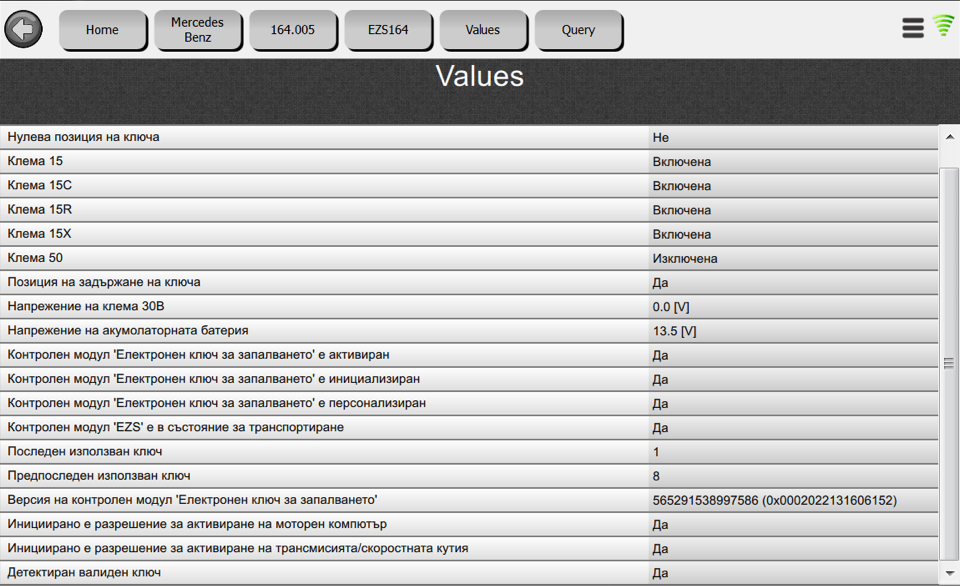Click 'Напрежение на клема 30B' label
The width and height of the screenshot is (960, 586).
[86, 306]
